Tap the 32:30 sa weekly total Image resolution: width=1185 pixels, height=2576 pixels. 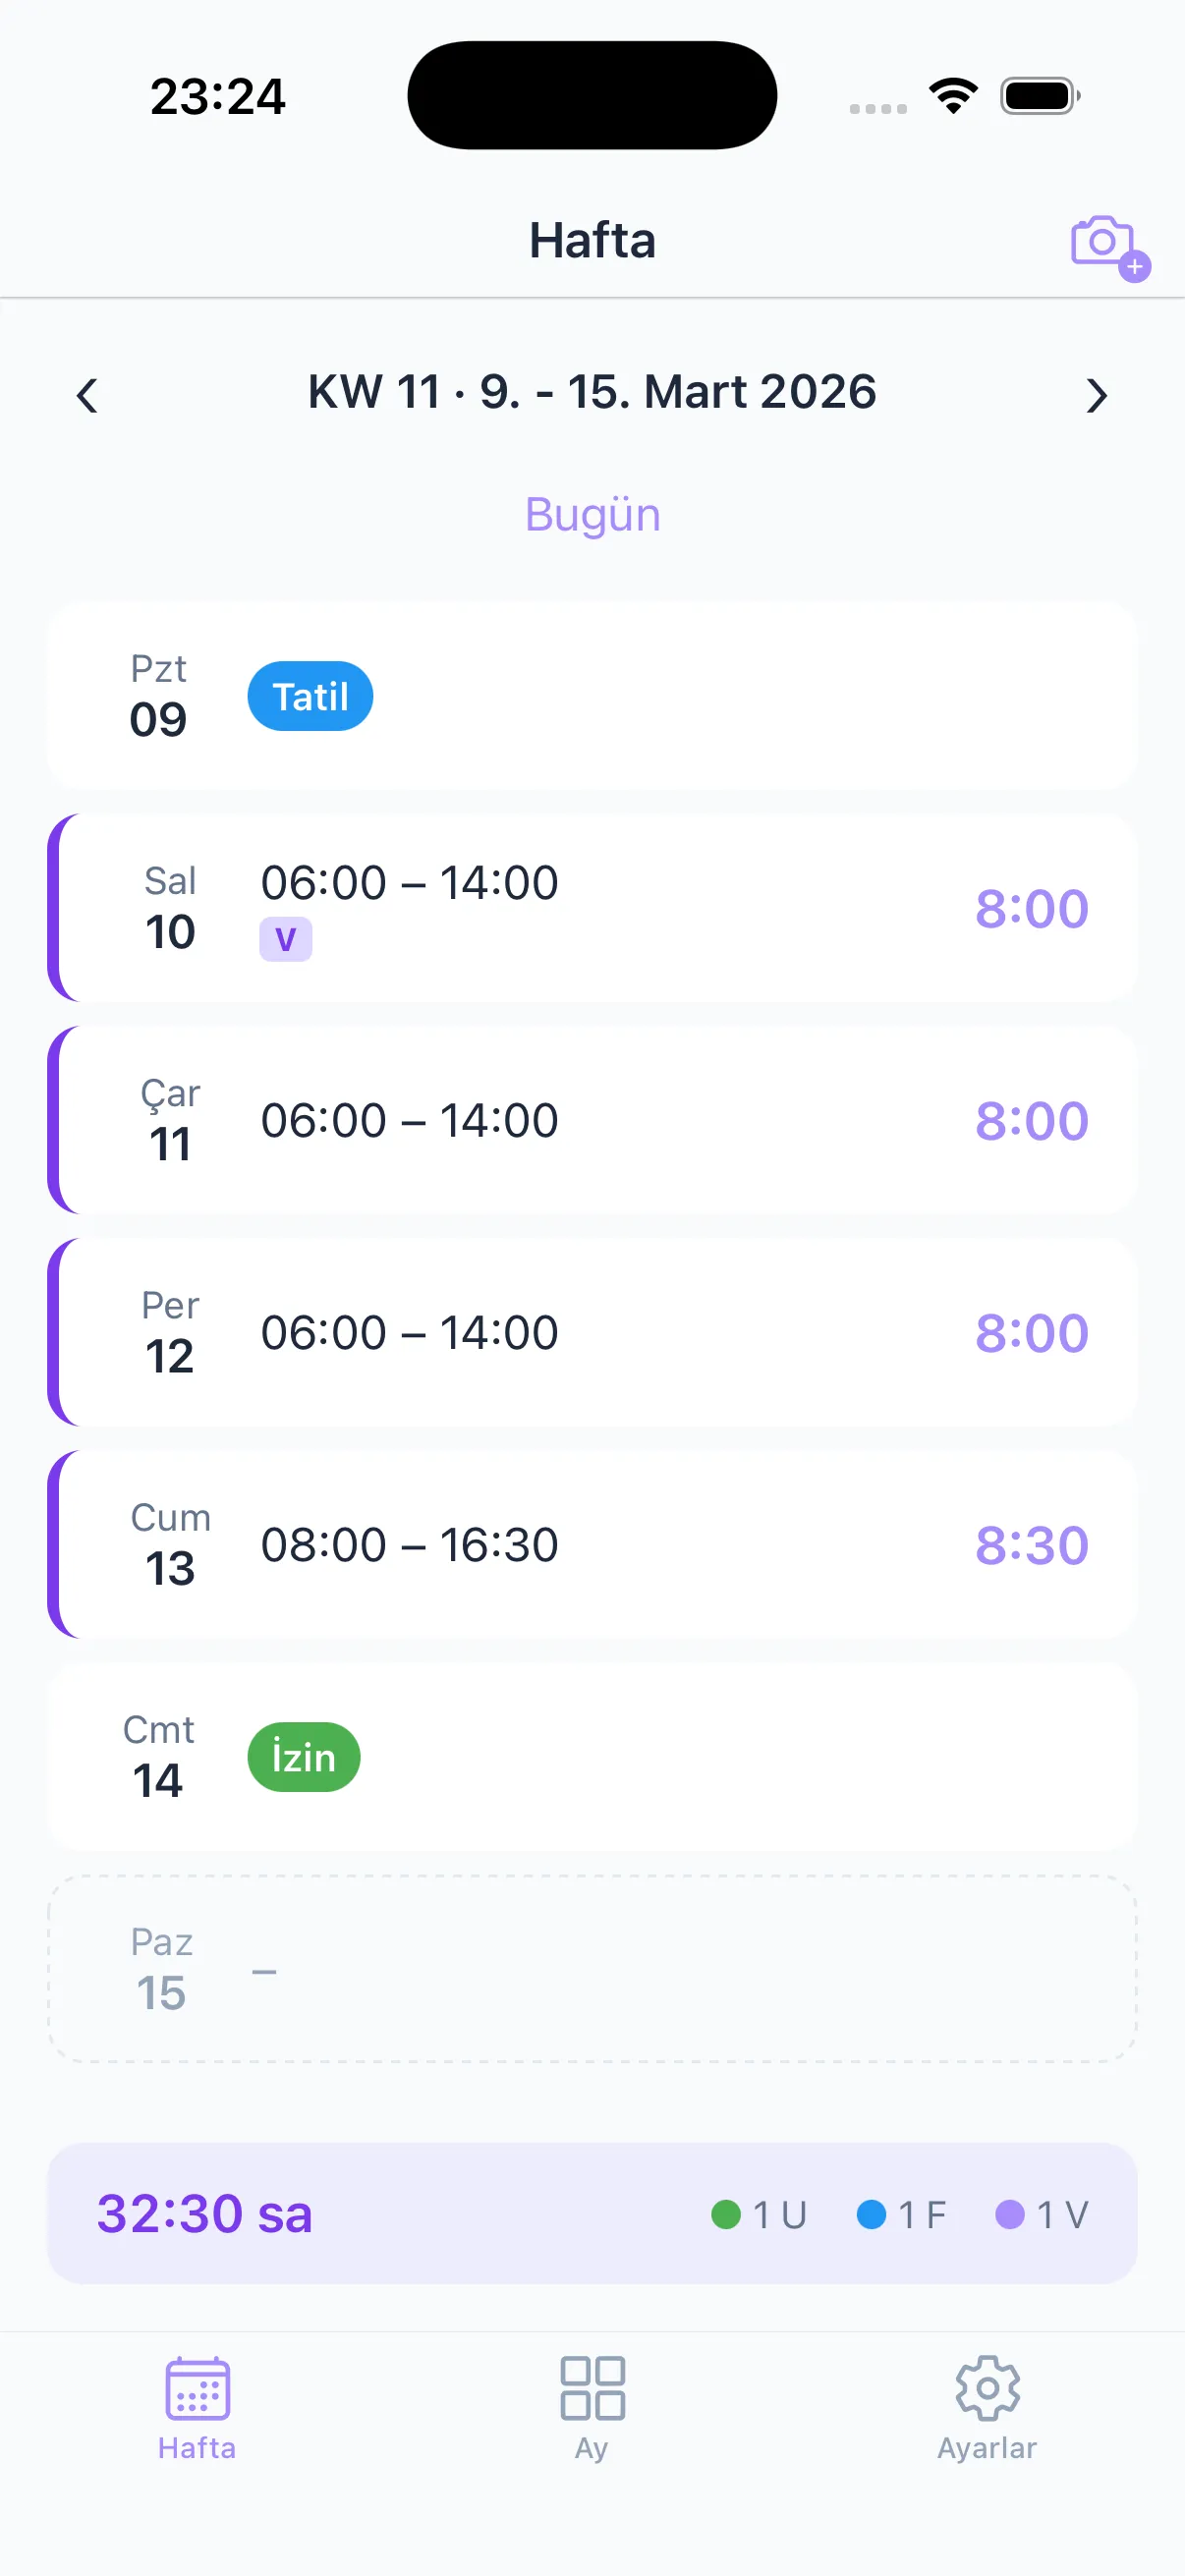[204, 2213]
